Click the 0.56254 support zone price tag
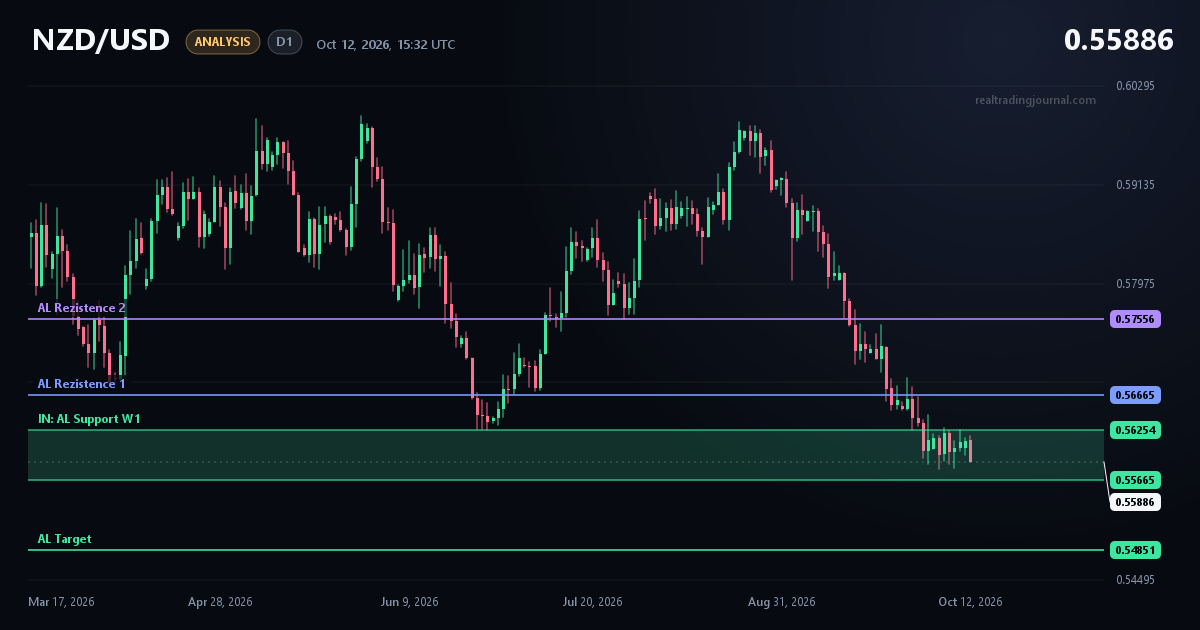 [x=1135, y=430]
